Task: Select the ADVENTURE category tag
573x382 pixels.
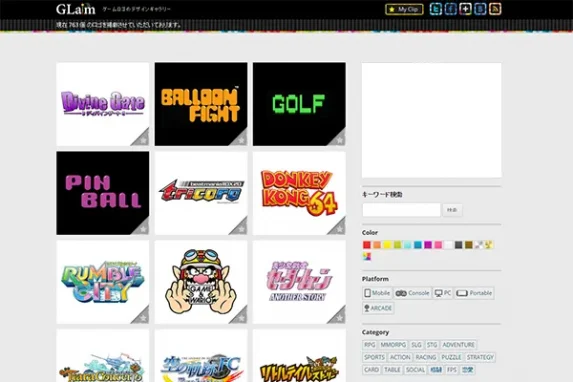Action: [x=459, y=345]
